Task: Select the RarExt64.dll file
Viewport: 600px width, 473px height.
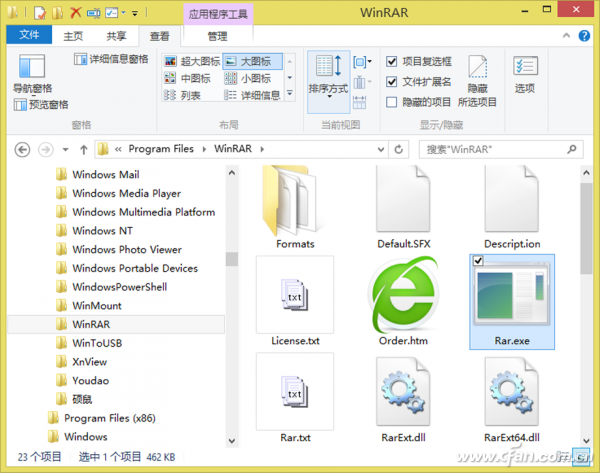Action: 512,398
